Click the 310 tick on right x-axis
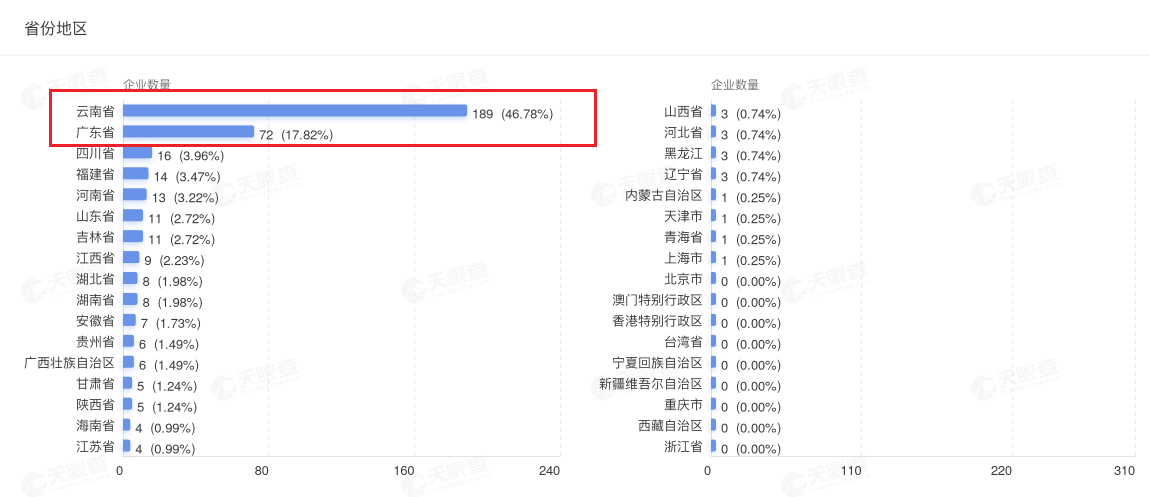The width and height of the screenshot is (1150, 497). click(x=1124, y=471)
